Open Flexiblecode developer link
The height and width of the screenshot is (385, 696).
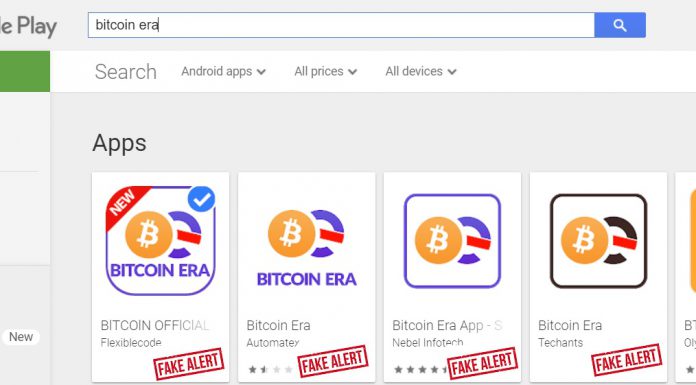pos(131,343)
